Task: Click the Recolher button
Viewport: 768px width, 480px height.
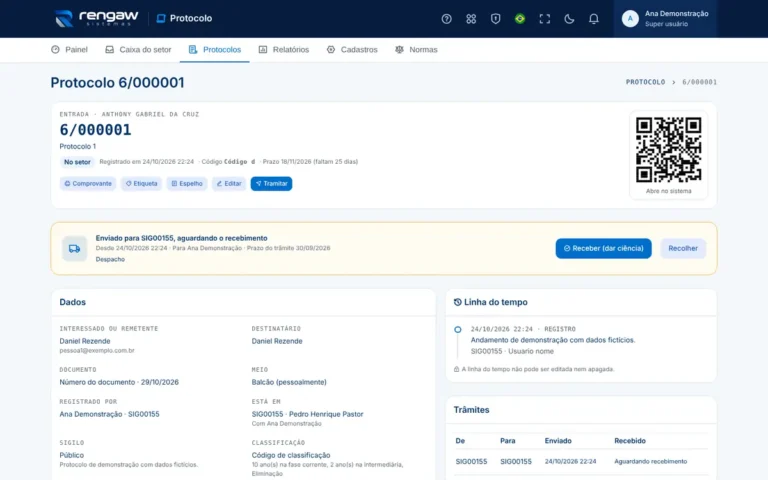Action: [x=683, y=248]
